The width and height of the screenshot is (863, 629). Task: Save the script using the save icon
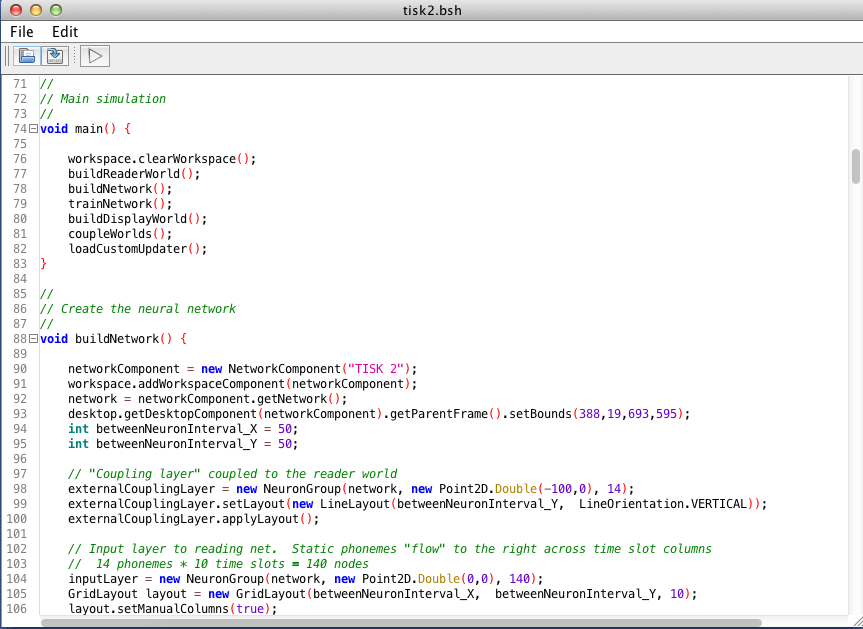[x=55, y=56]
